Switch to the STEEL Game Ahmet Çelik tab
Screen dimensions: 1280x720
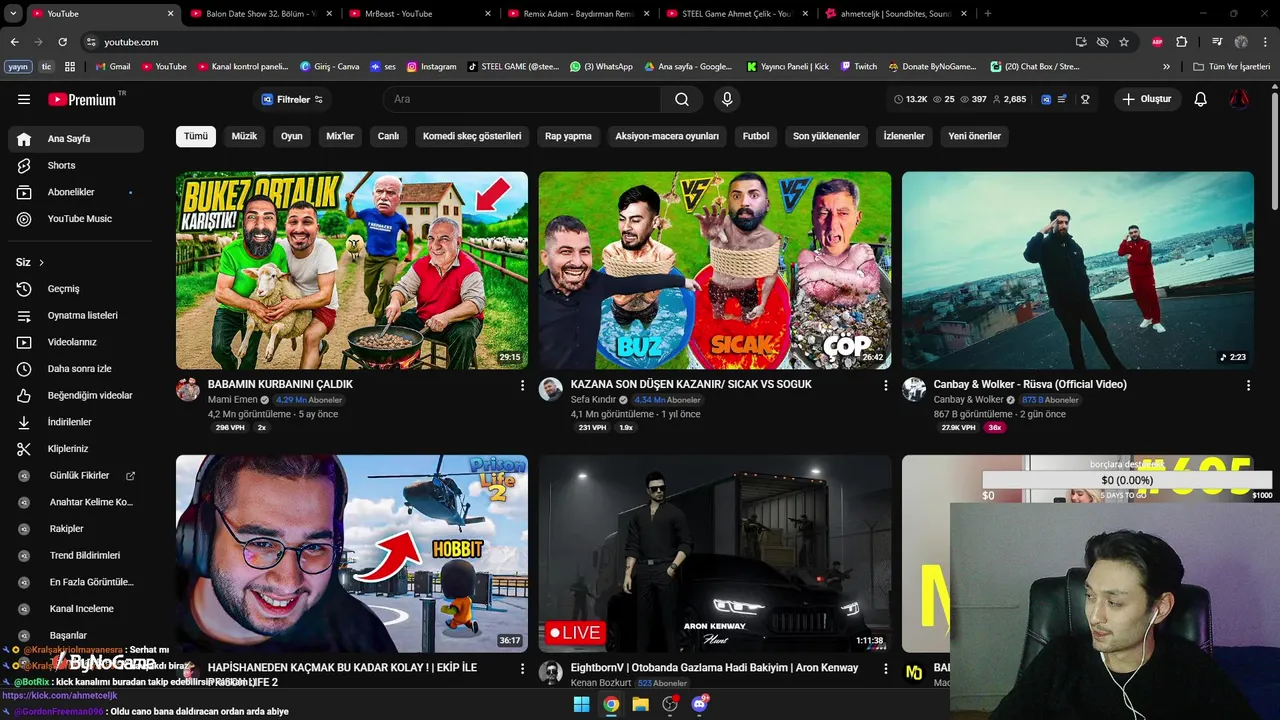(737, 14)
